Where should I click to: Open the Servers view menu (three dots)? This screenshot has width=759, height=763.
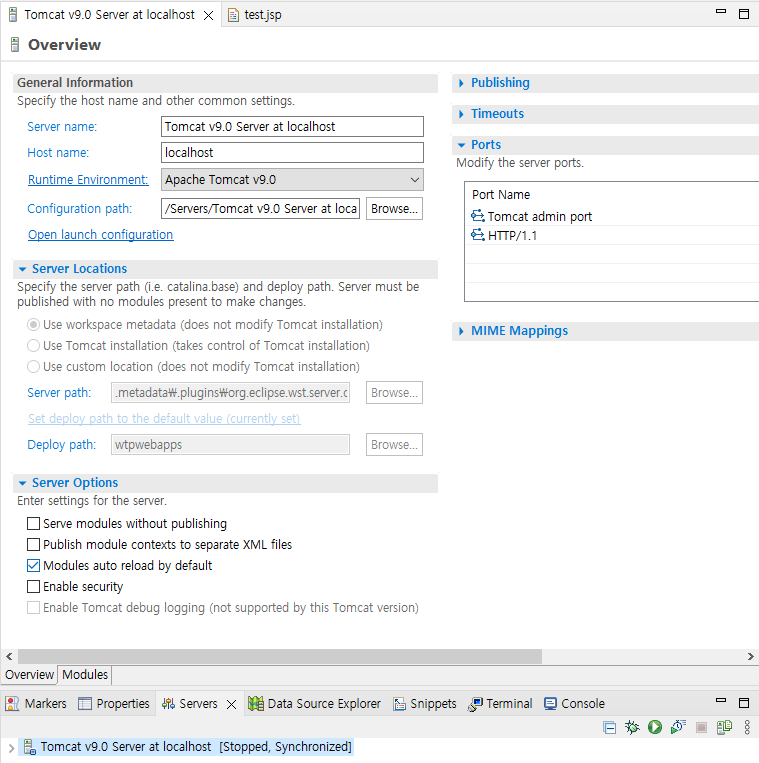click(747, 727)
